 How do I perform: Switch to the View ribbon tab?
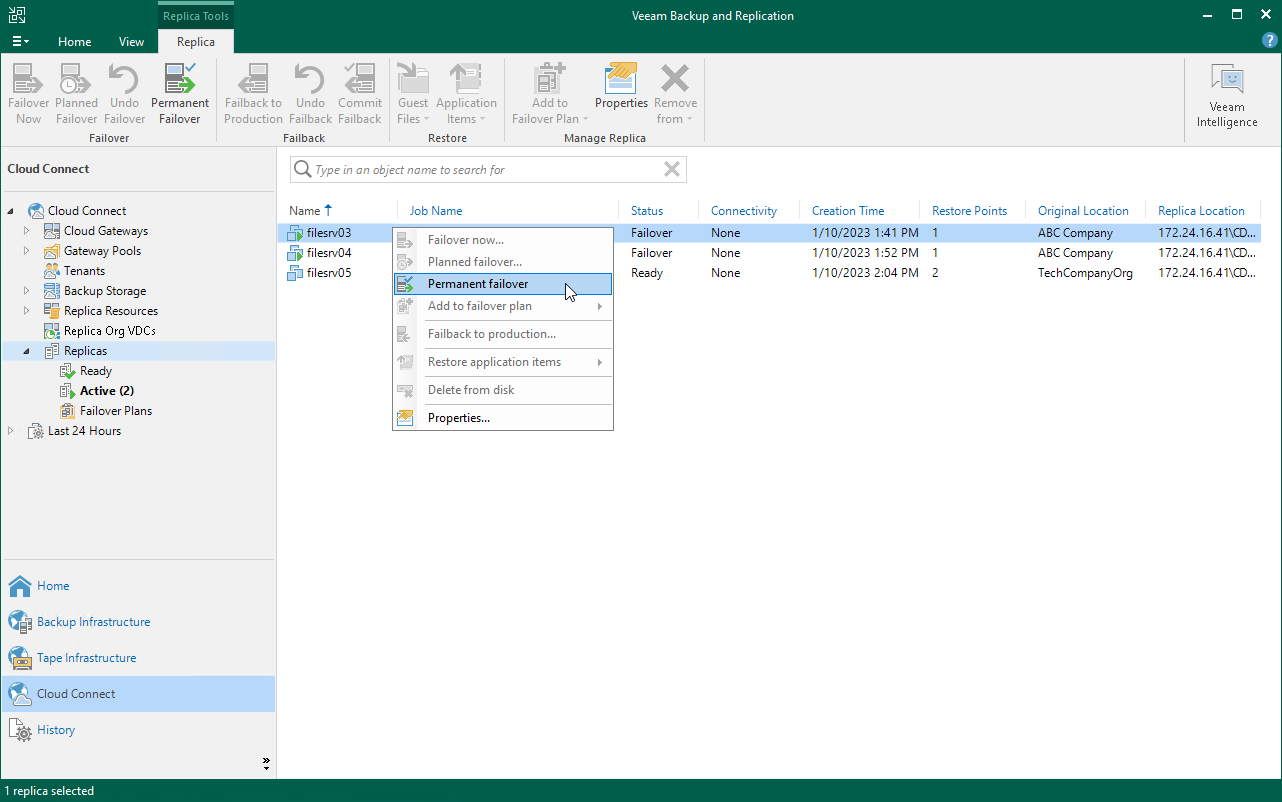tap(131, 42)
